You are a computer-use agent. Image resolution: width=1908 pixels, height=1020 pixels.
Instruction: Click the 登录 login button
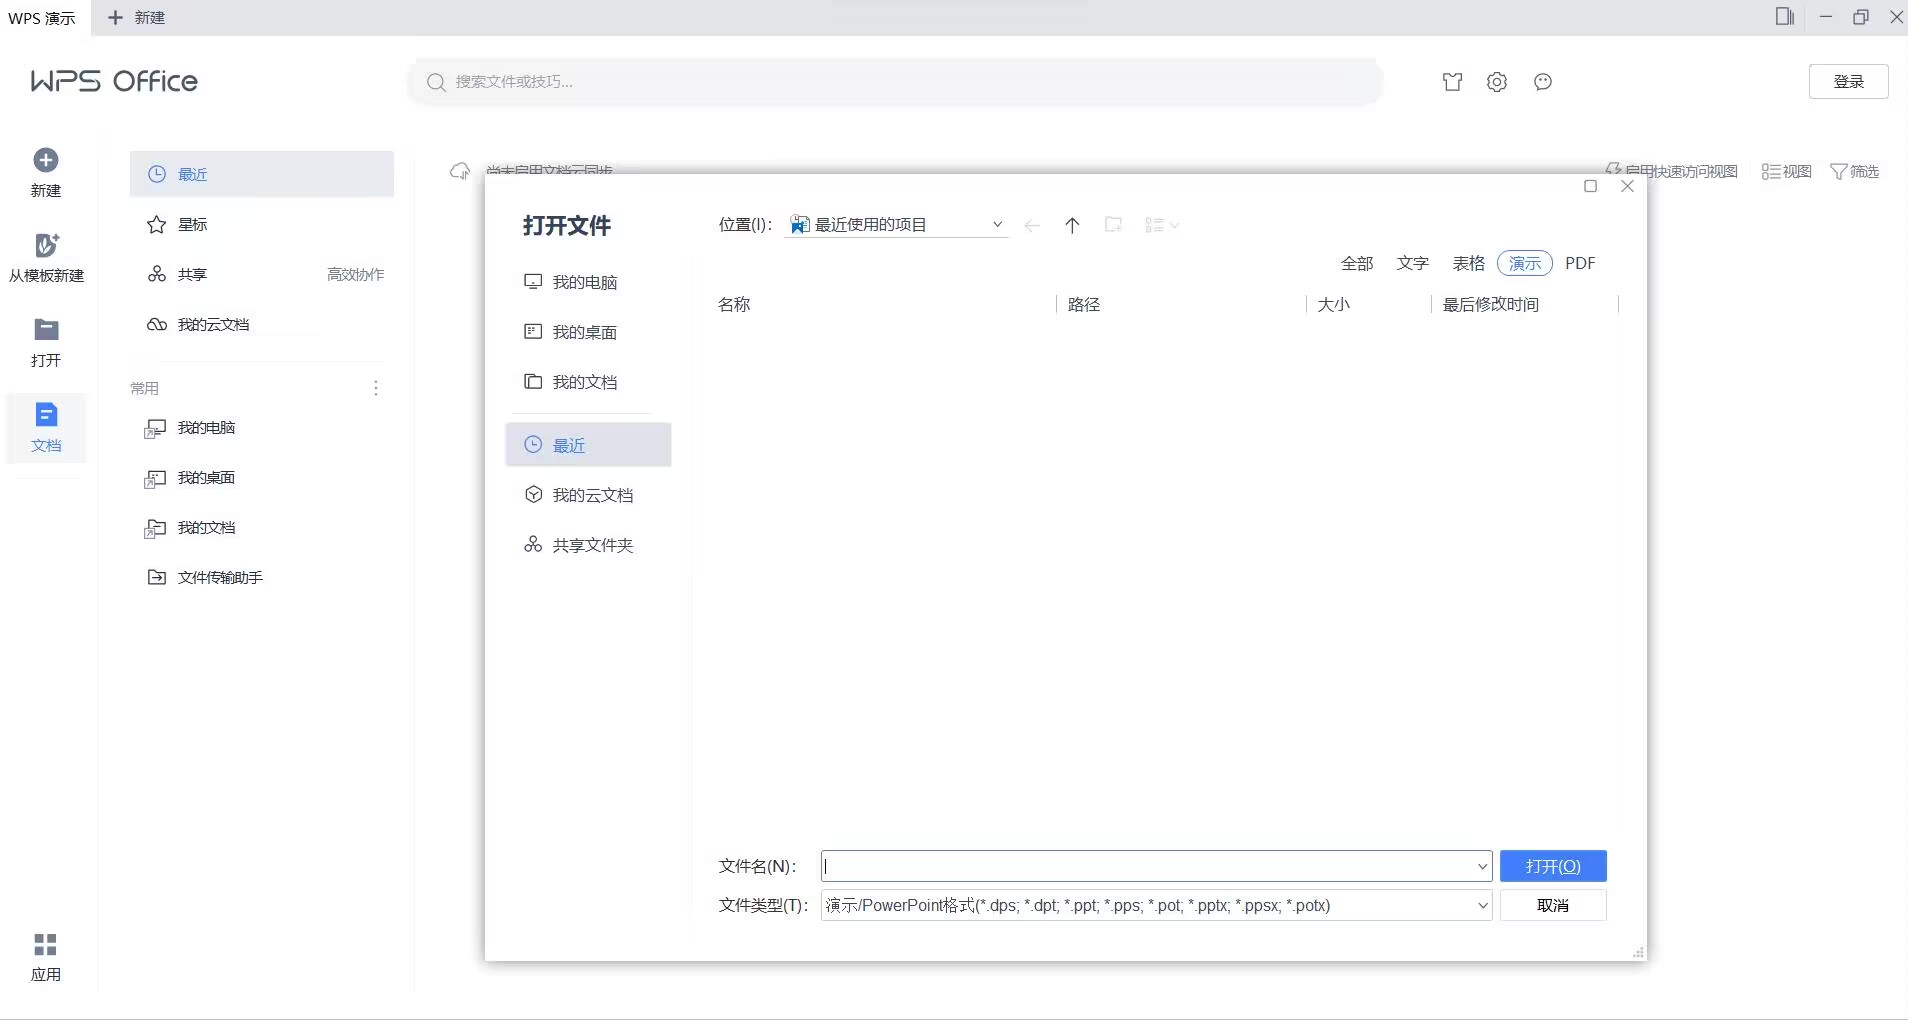pos(1848,82)
